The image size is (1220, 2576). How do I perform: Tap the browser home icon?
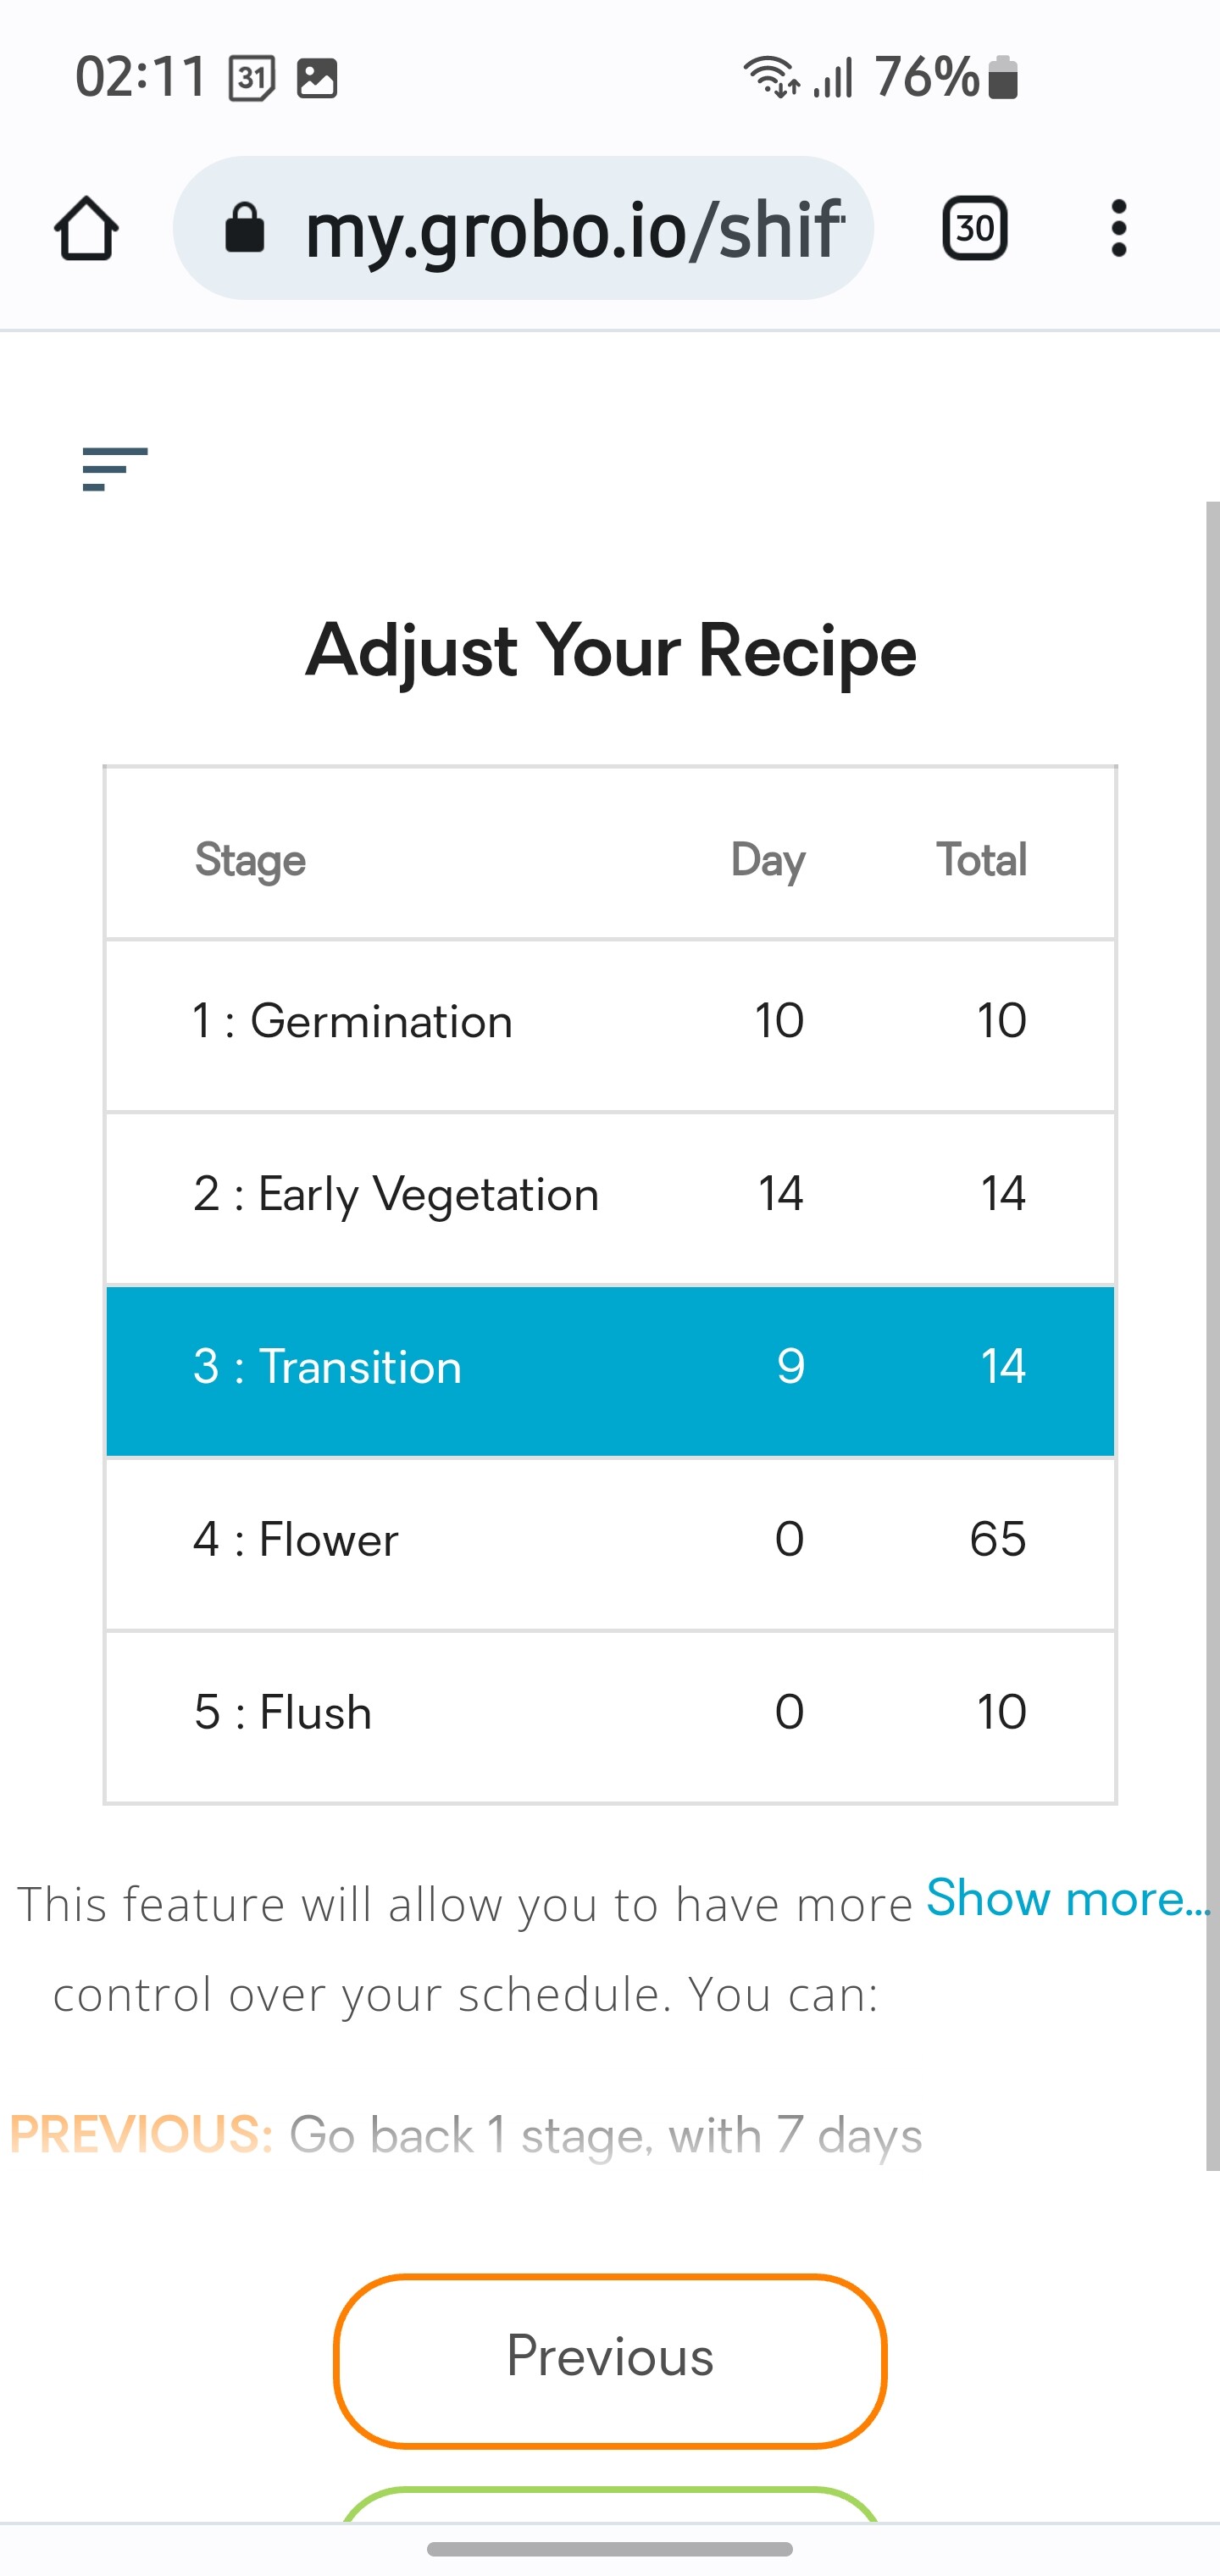[86, 228]
